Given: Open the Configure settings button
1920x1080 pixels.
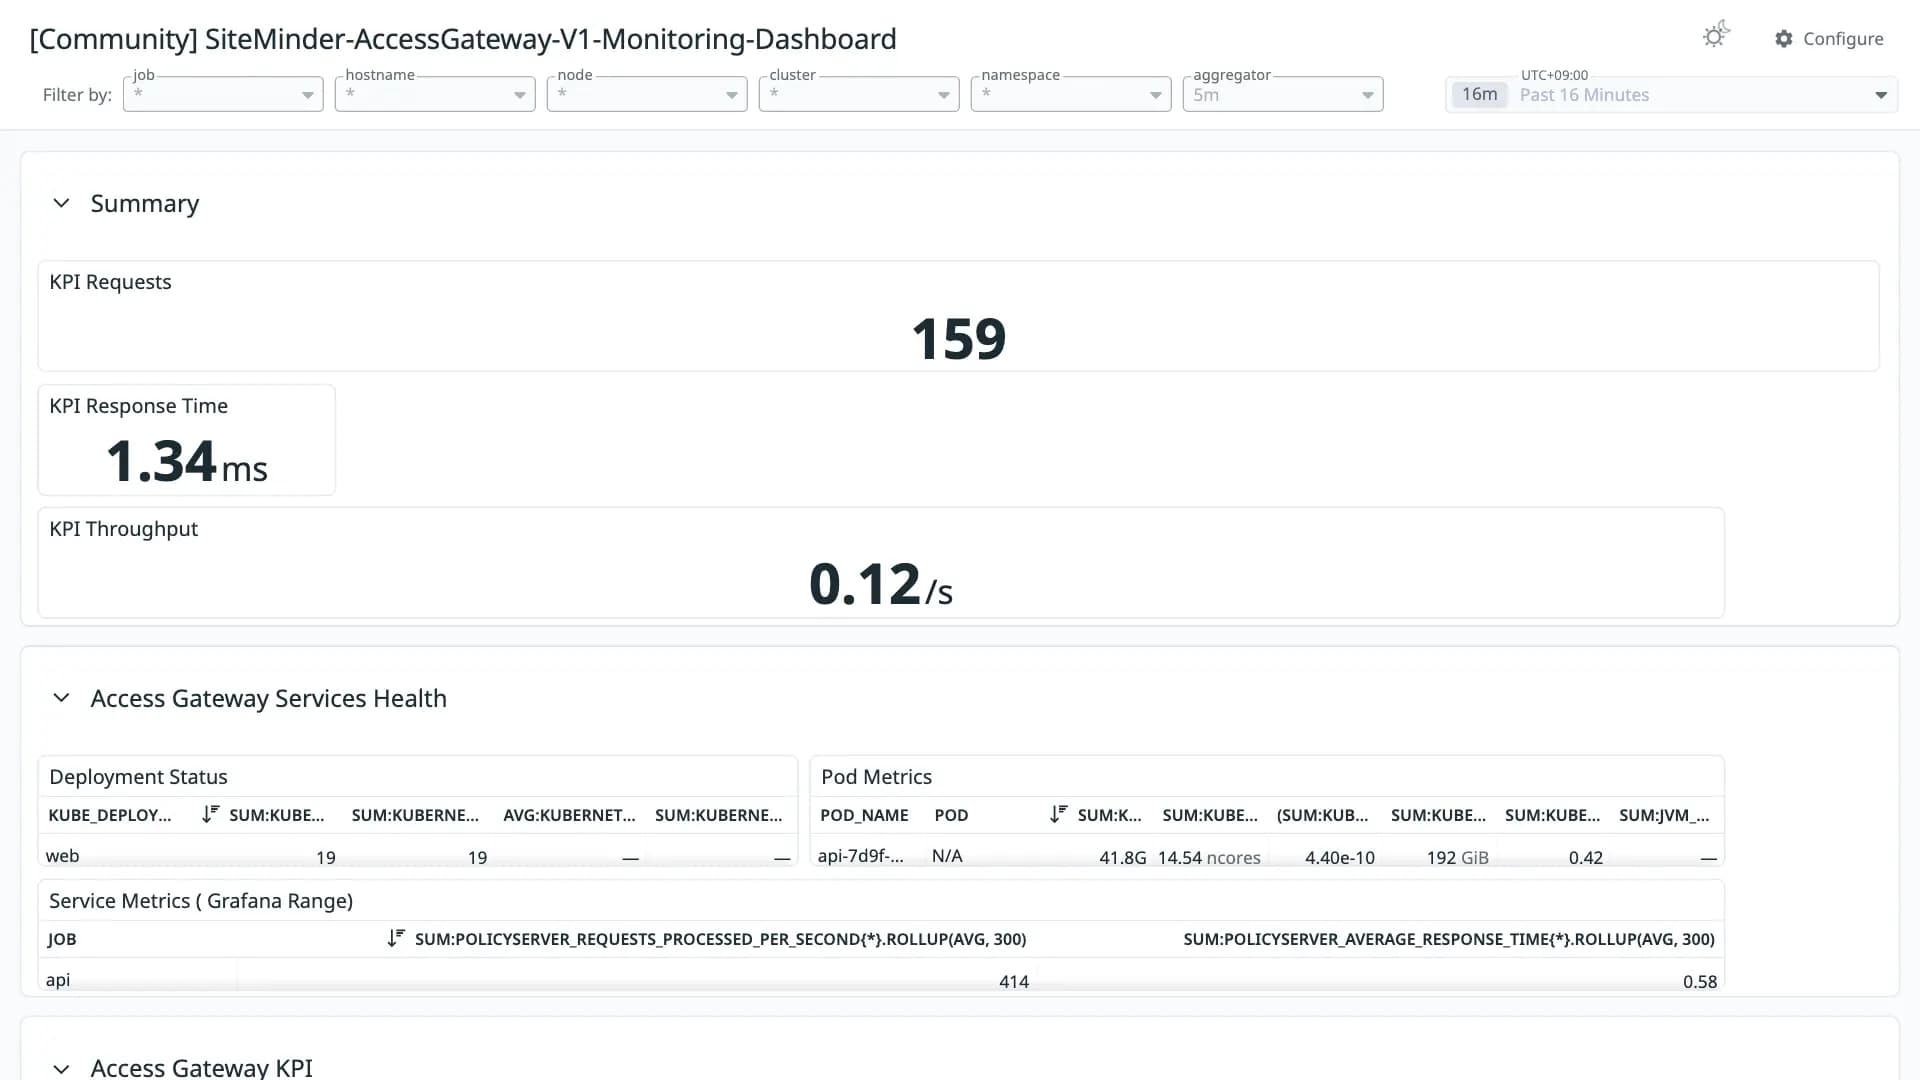Looking at the screenshot, I should (x=1829, y=38).
